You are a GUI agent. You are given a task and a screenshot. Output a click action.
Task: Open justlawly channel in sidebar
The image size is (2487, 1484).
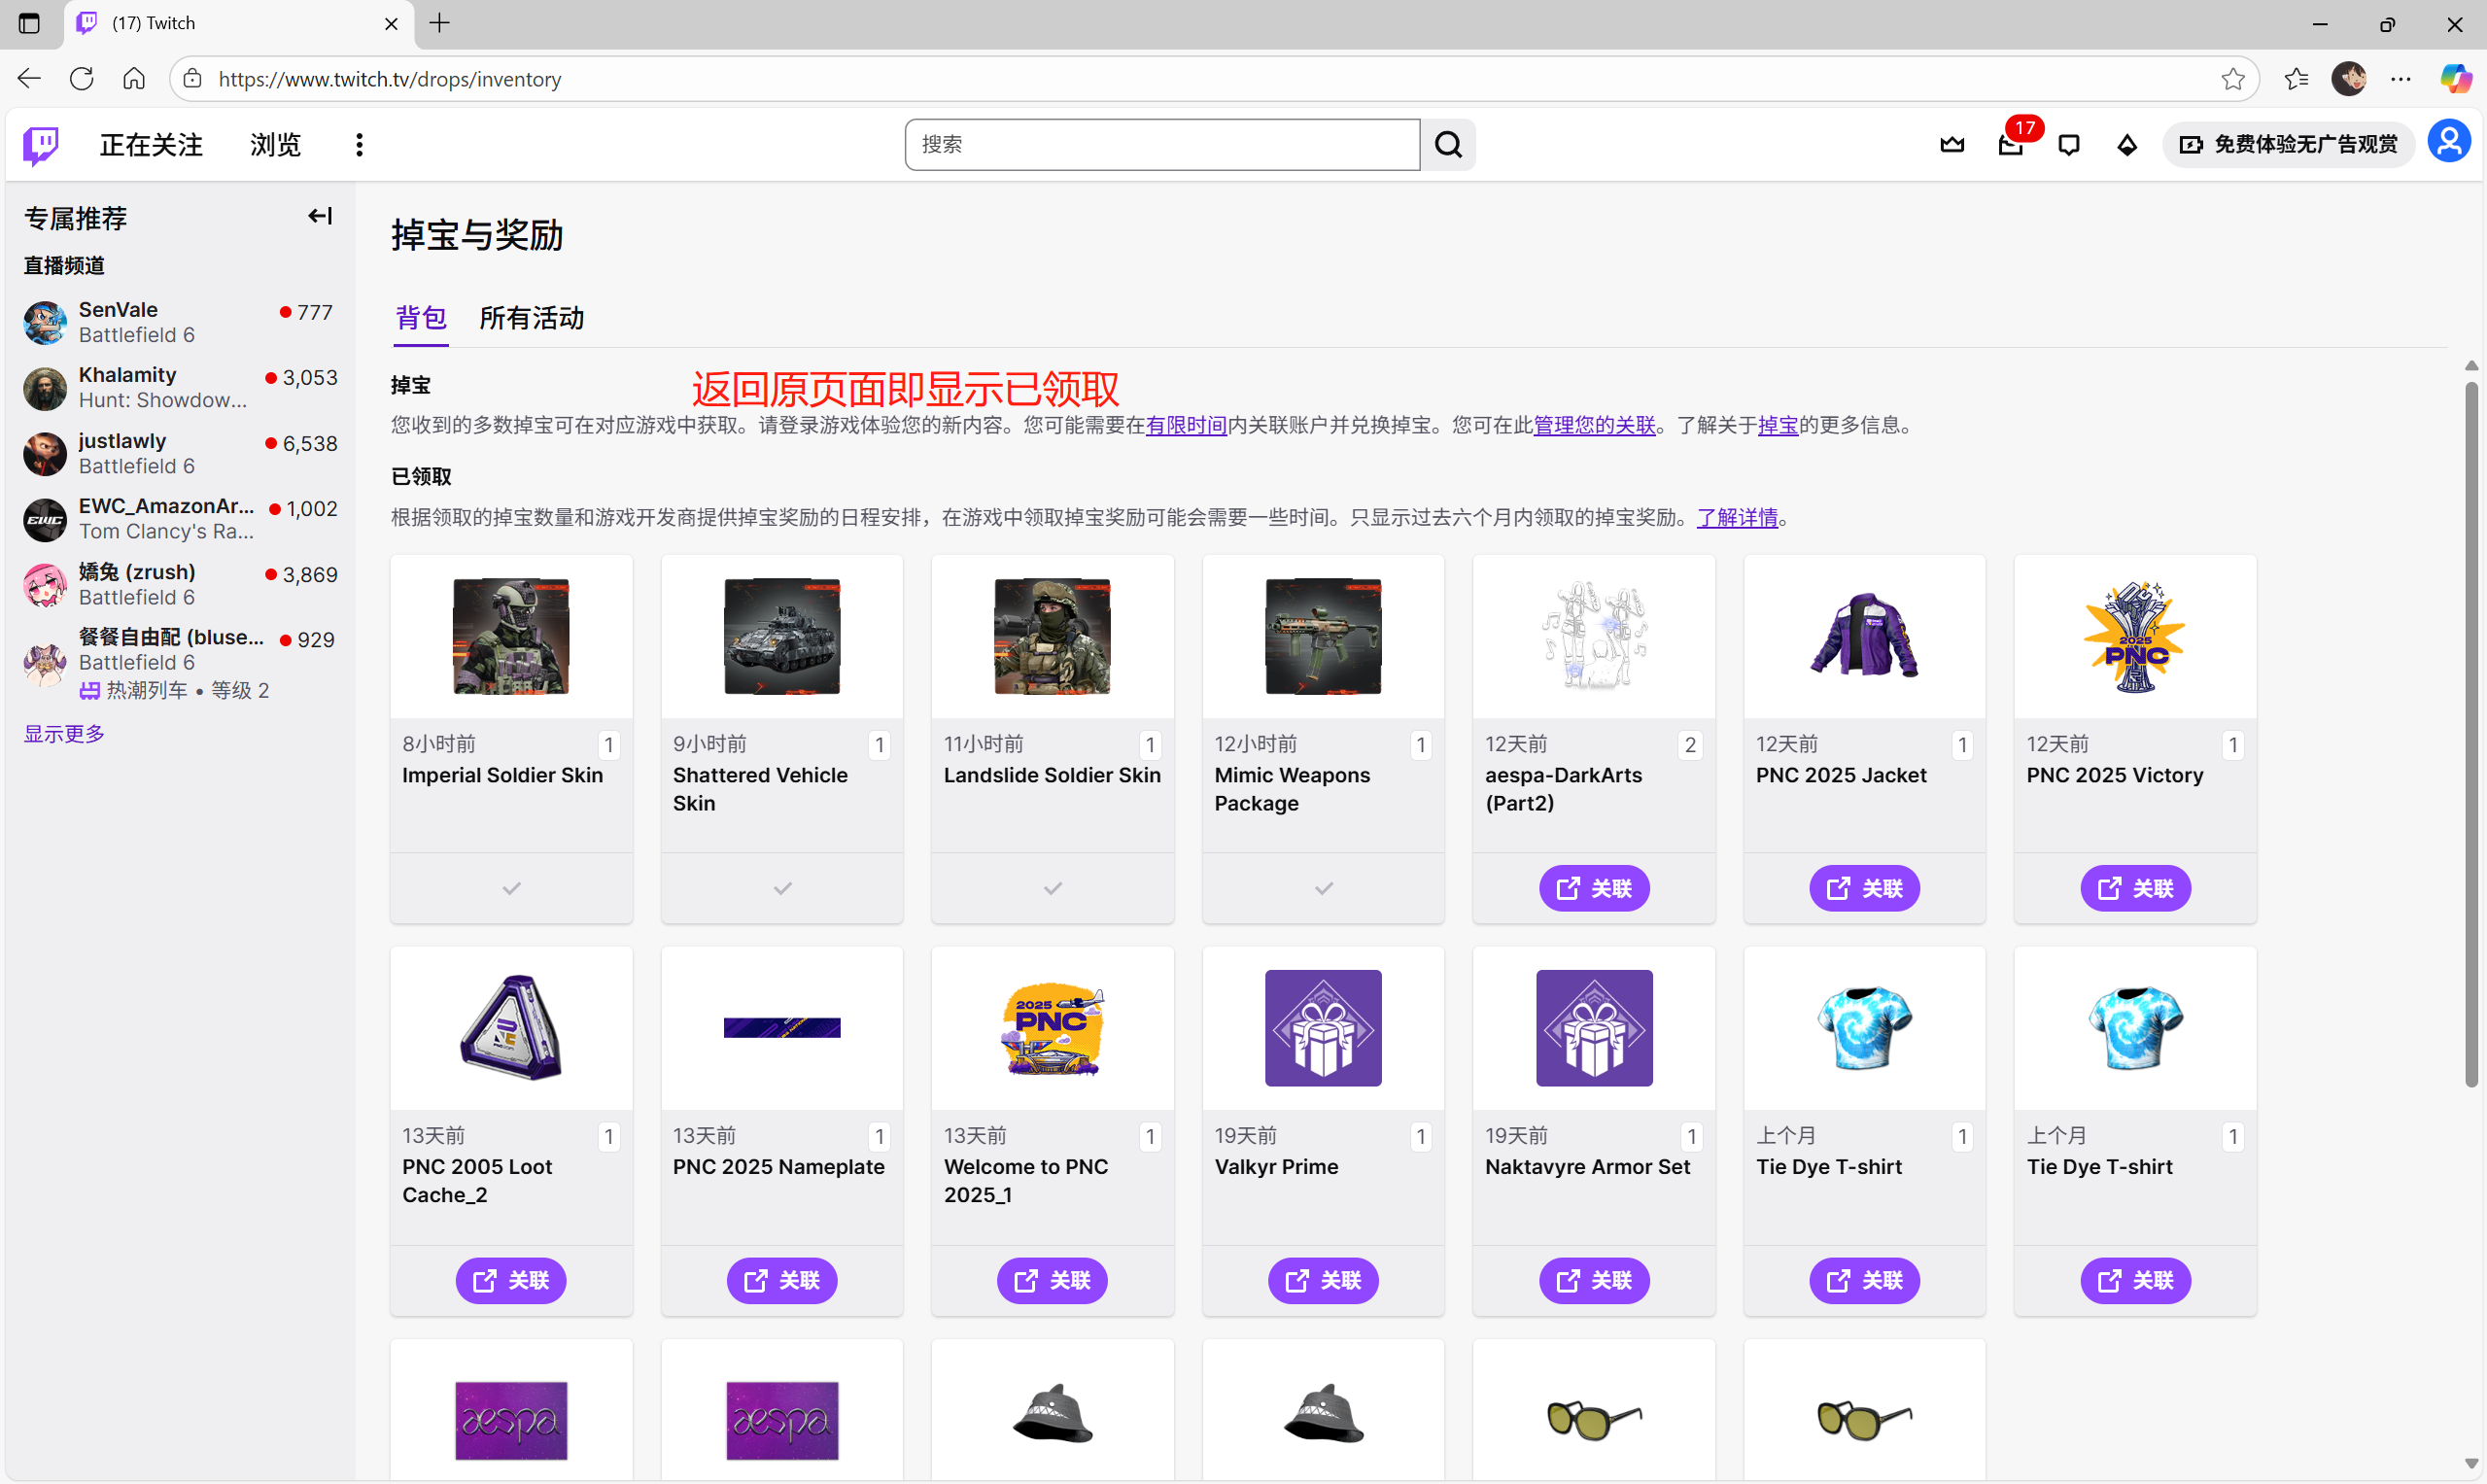(180, 454)
